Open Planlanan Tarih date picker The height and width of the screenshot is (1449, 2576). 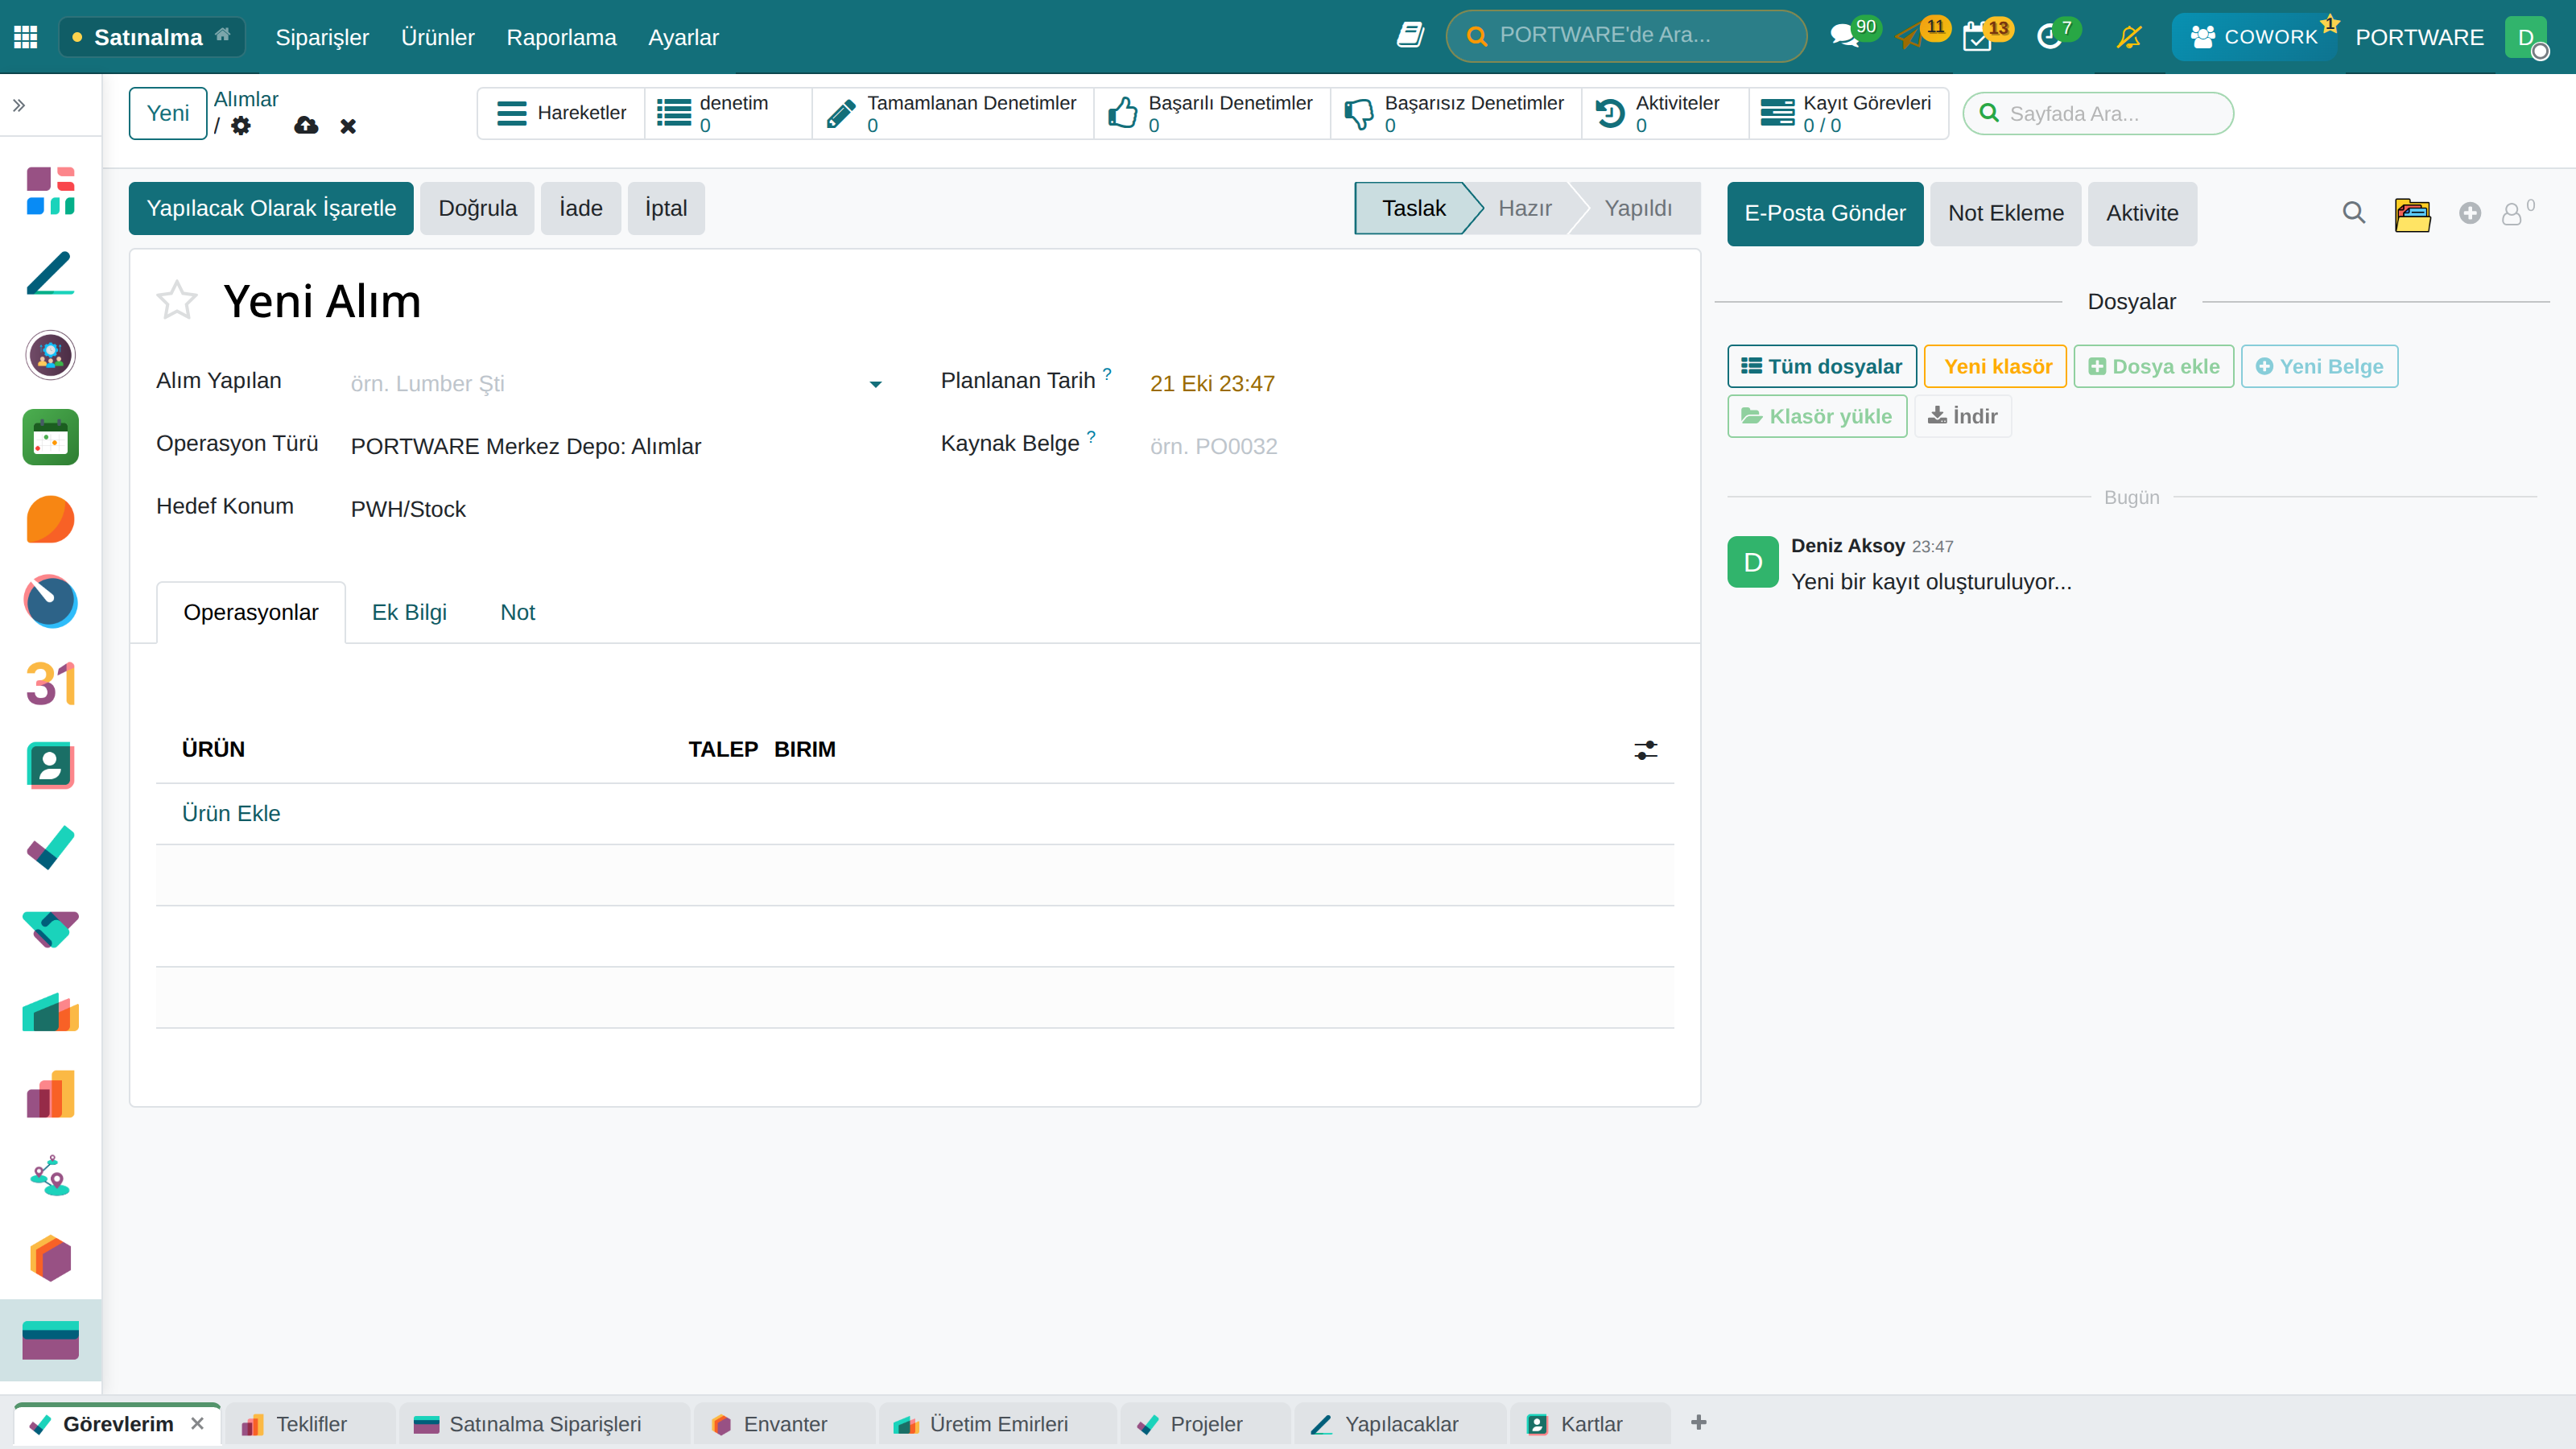pos(1212,384)
